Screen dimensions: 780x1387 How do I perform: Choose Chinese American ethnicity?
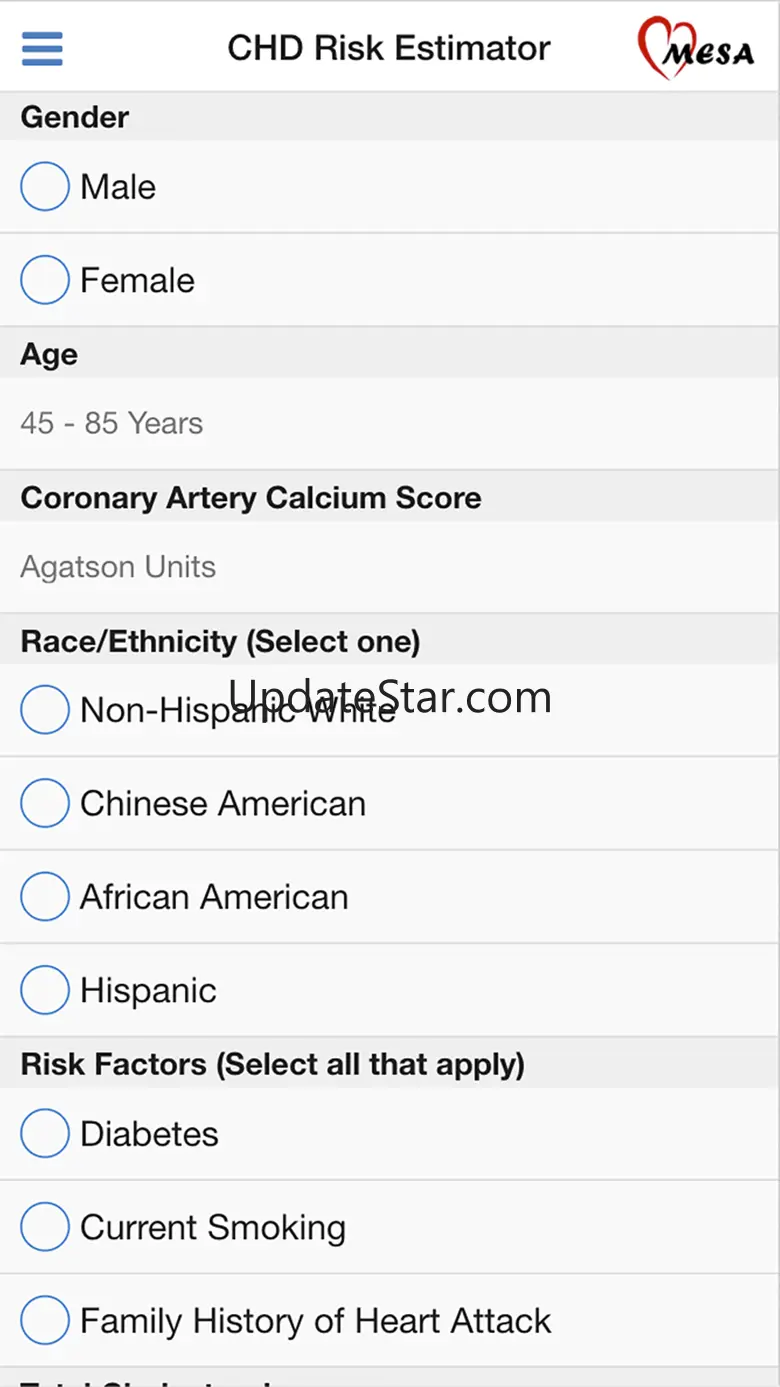(x=45, y=803)
